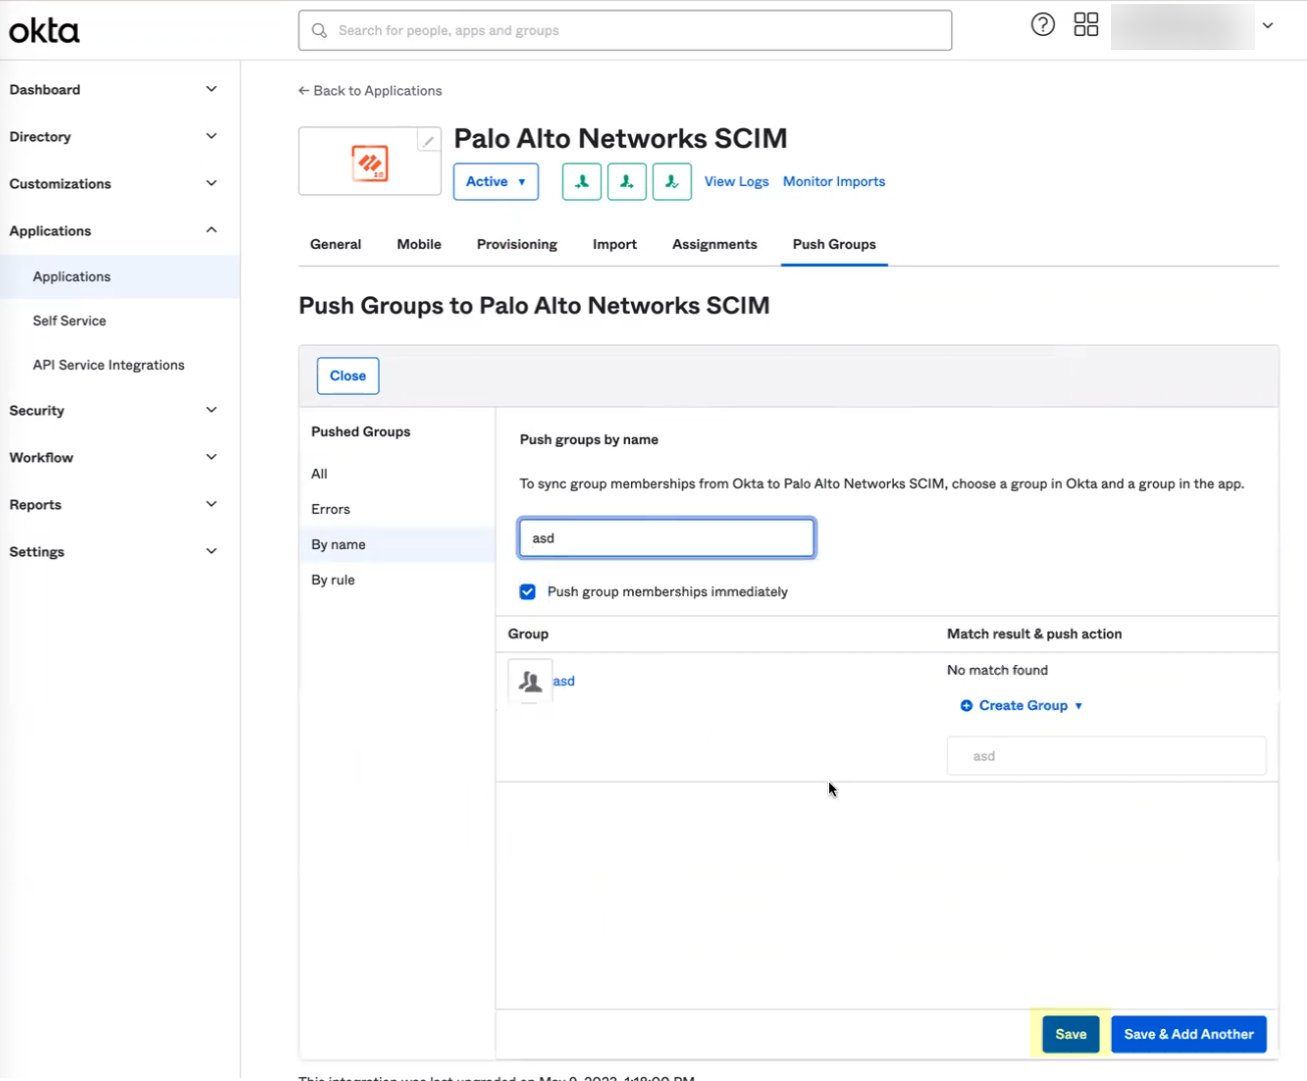Viewport: 1307px width, 1081px height.
Task: Open the Assignments tab
Action: (714, 244)
